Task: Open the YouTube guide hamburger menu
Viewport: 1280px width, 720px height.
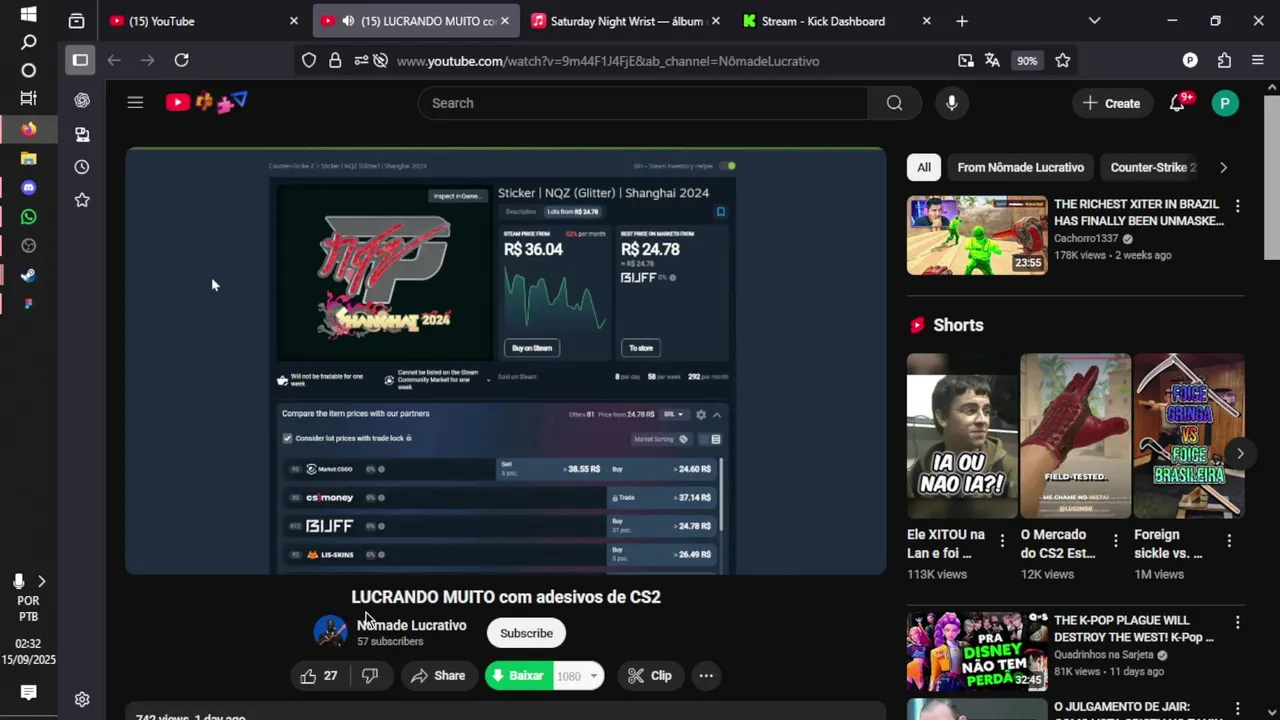Action: [x=135, y=102]
